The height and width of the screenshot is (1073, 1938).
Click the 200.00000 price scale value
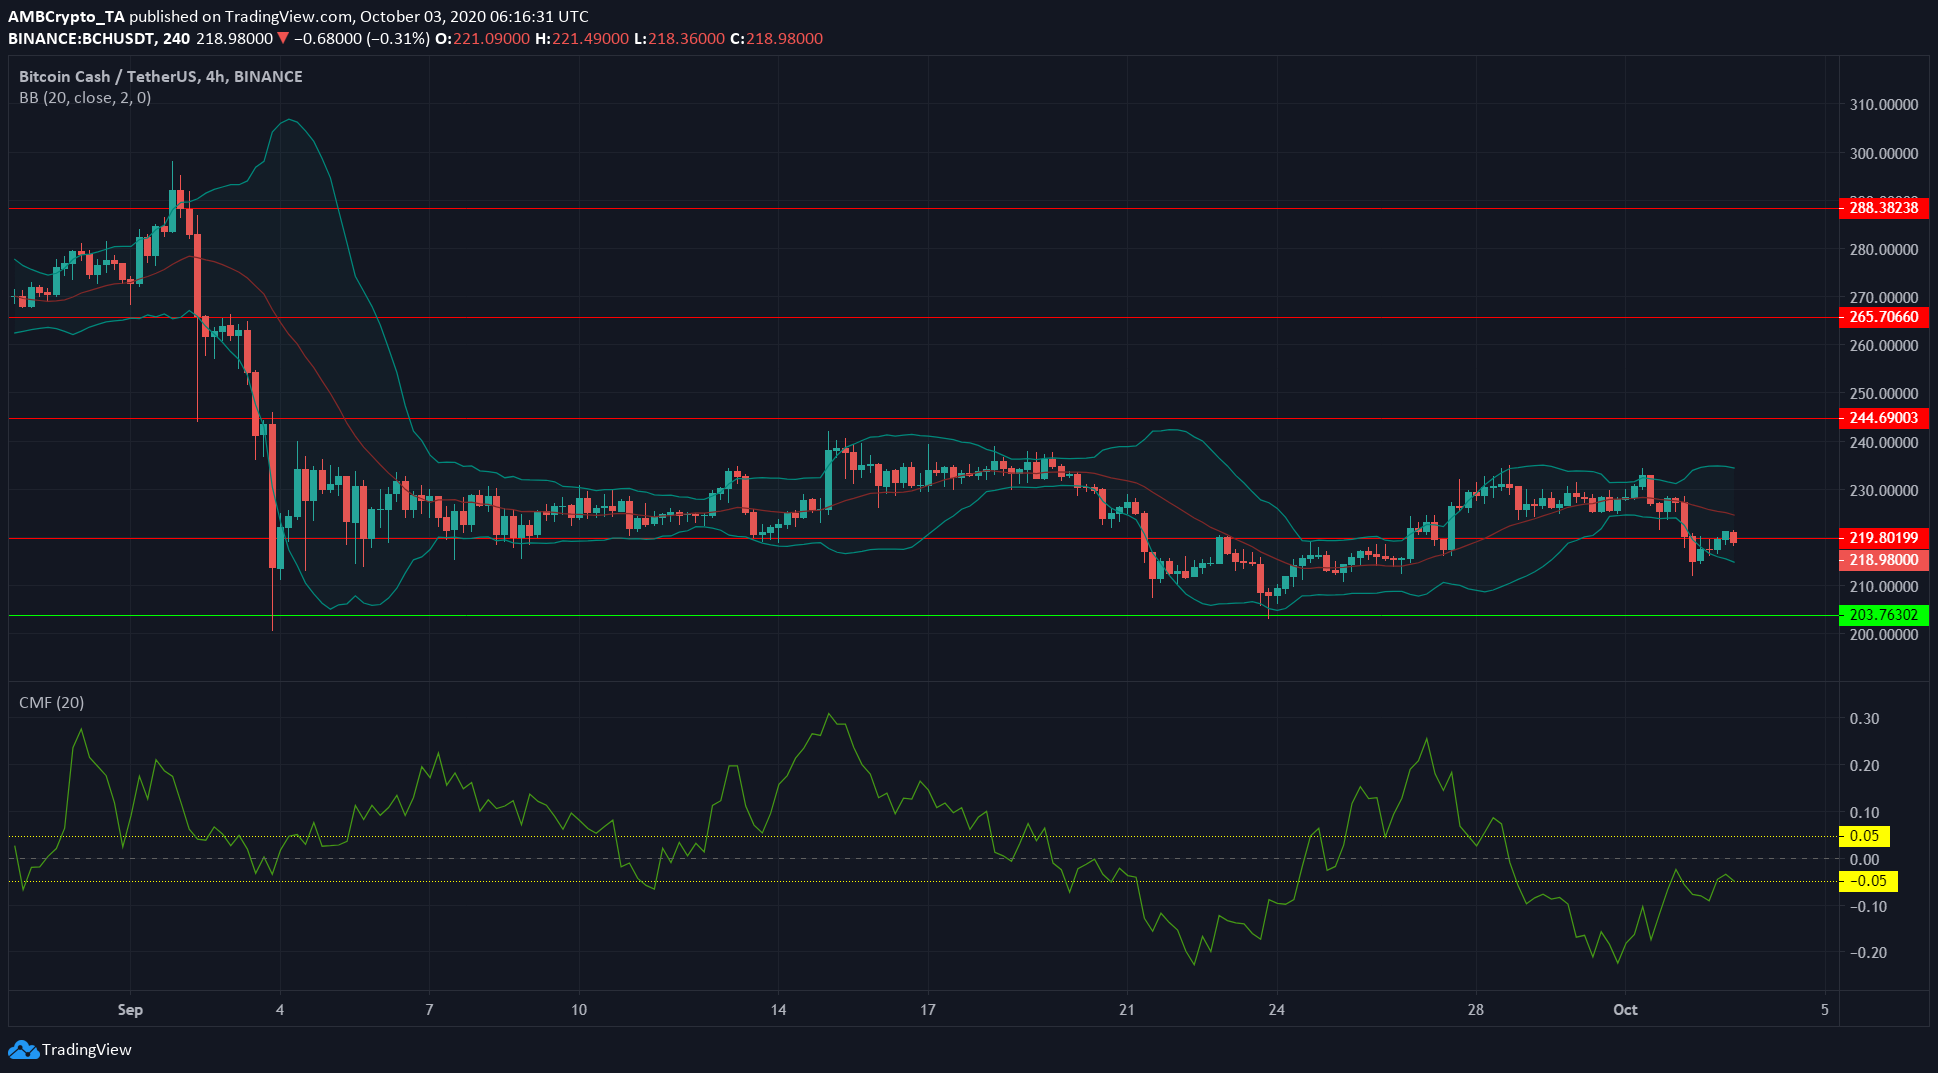pyautogui.click(x=1884, y=635)
